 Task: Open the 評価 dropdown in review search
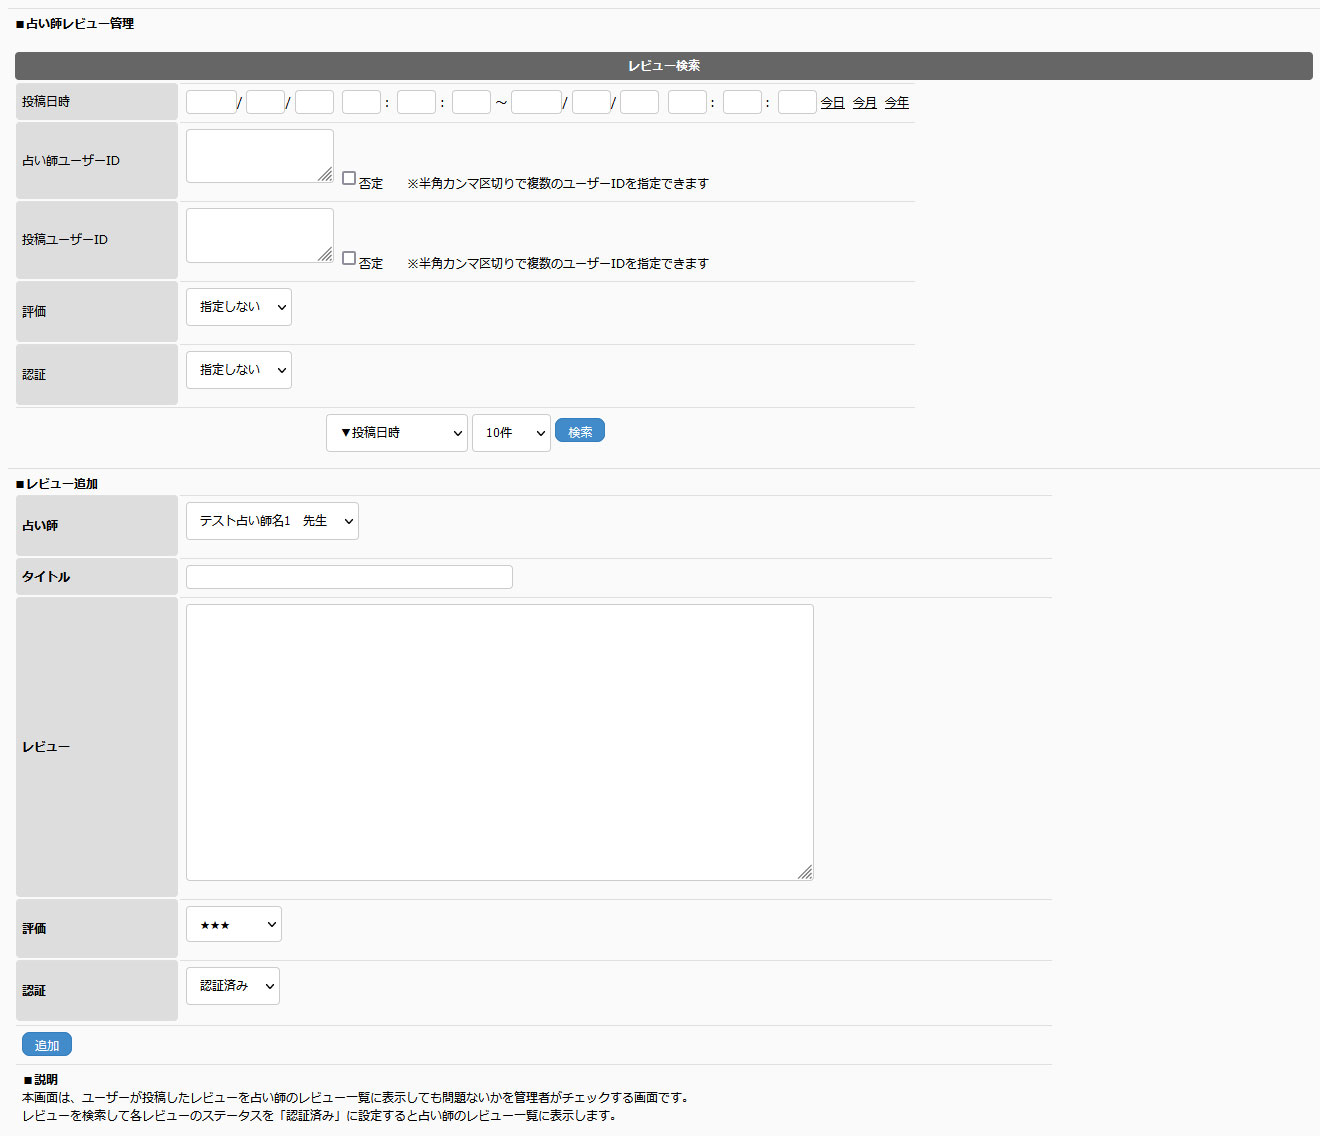[x=238, y=307]
